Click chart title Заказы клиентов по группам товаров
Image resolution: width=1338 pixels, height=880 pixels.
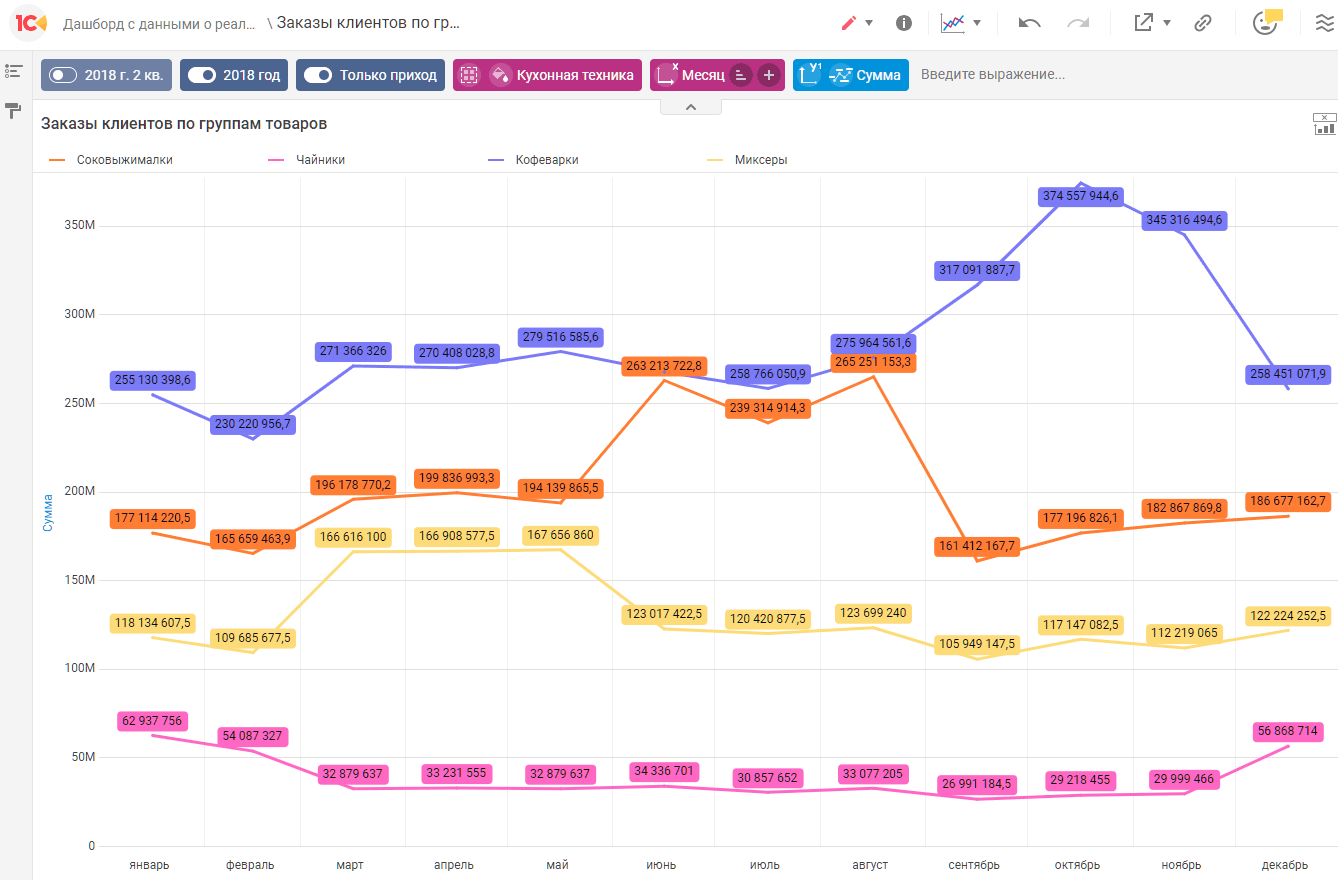point(184,124)
